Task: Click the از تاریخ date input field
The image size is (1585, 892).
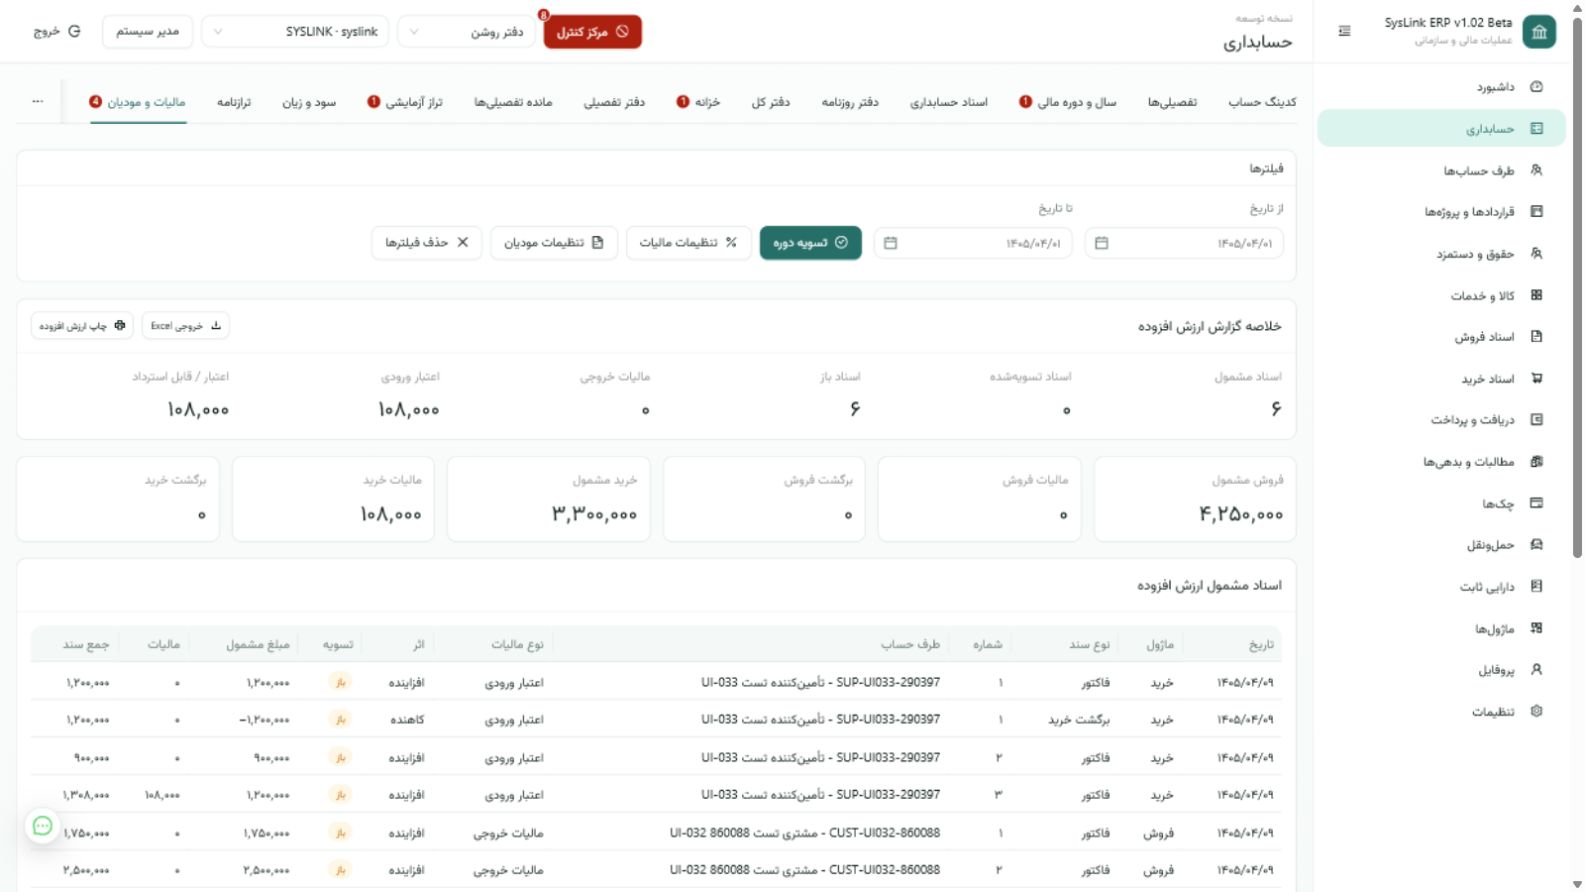Action: coord(1184,243)
